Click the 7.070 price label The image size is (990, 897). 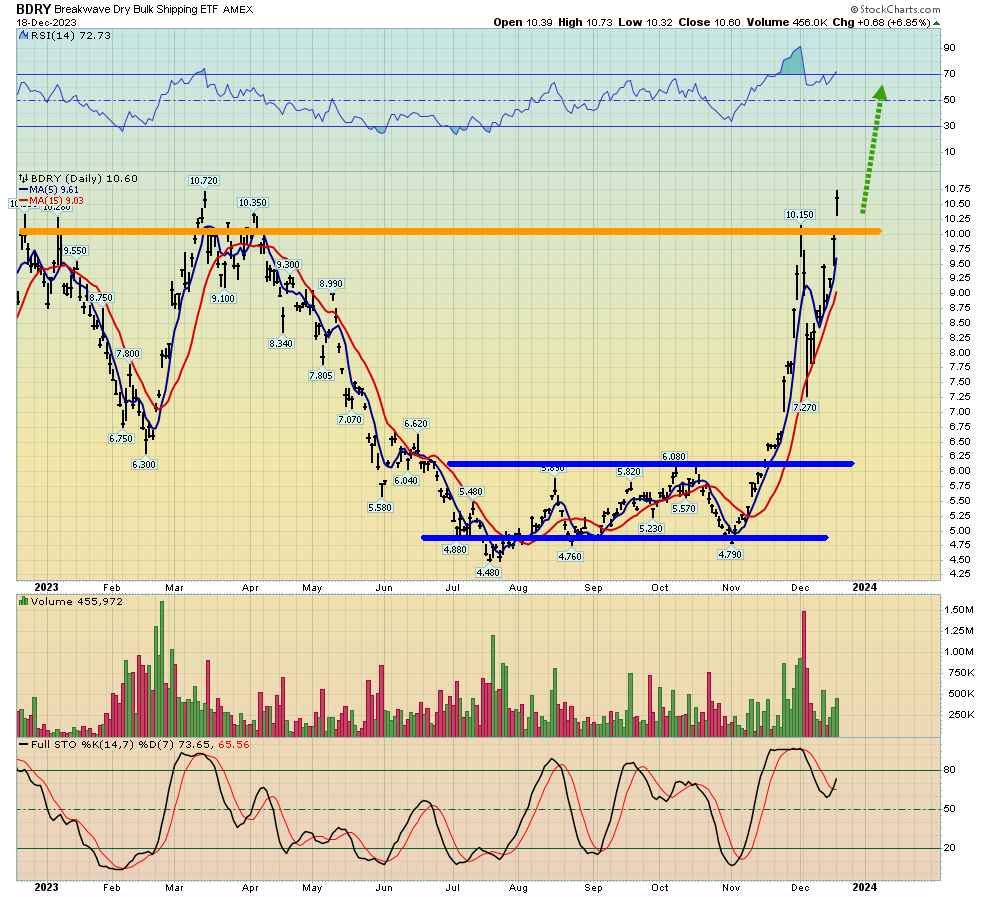click(350, 420)
